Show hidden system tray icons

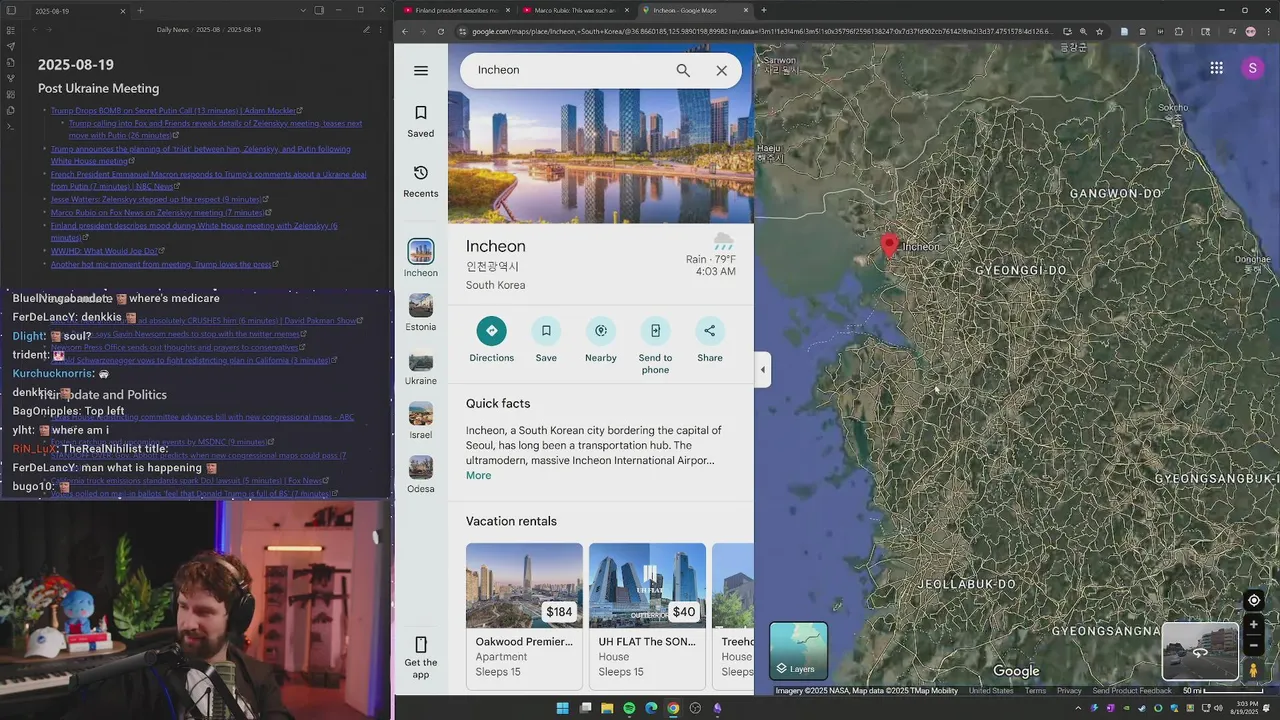(1078, 708)
